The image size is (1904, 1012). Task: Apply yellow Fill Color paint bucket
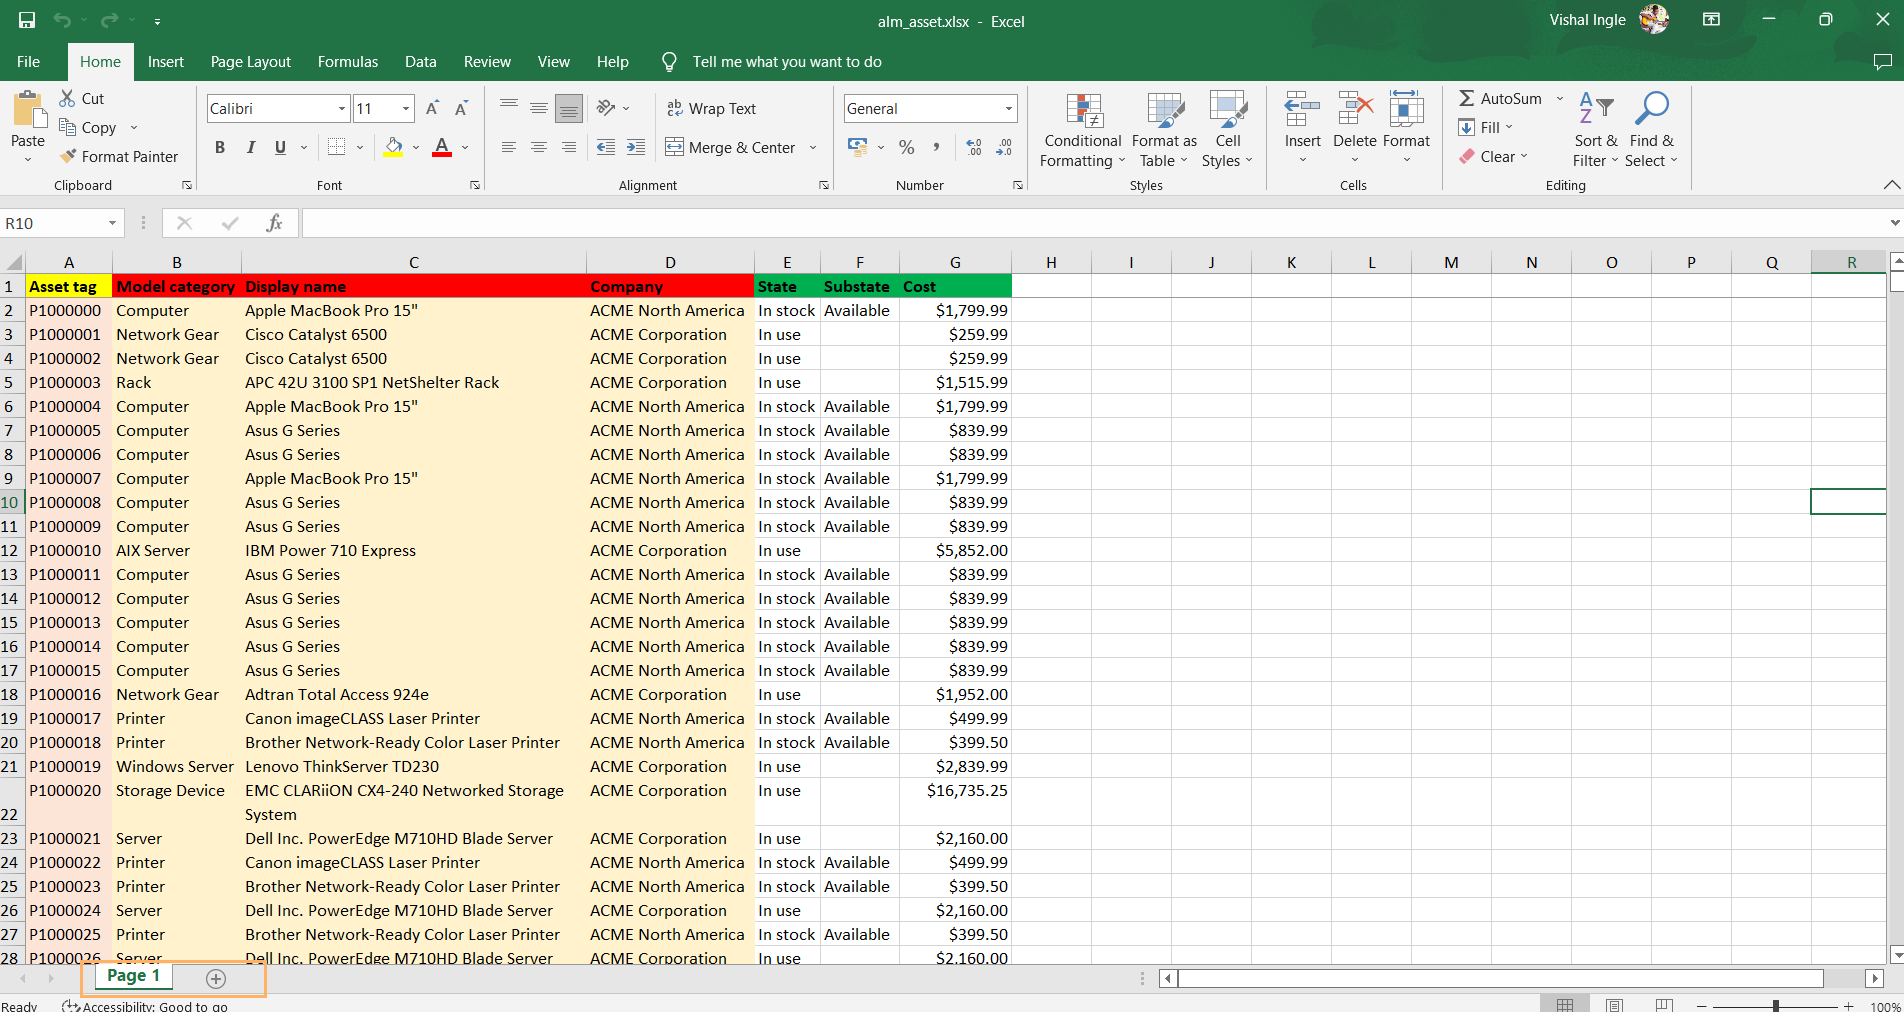tap(394, 147)
